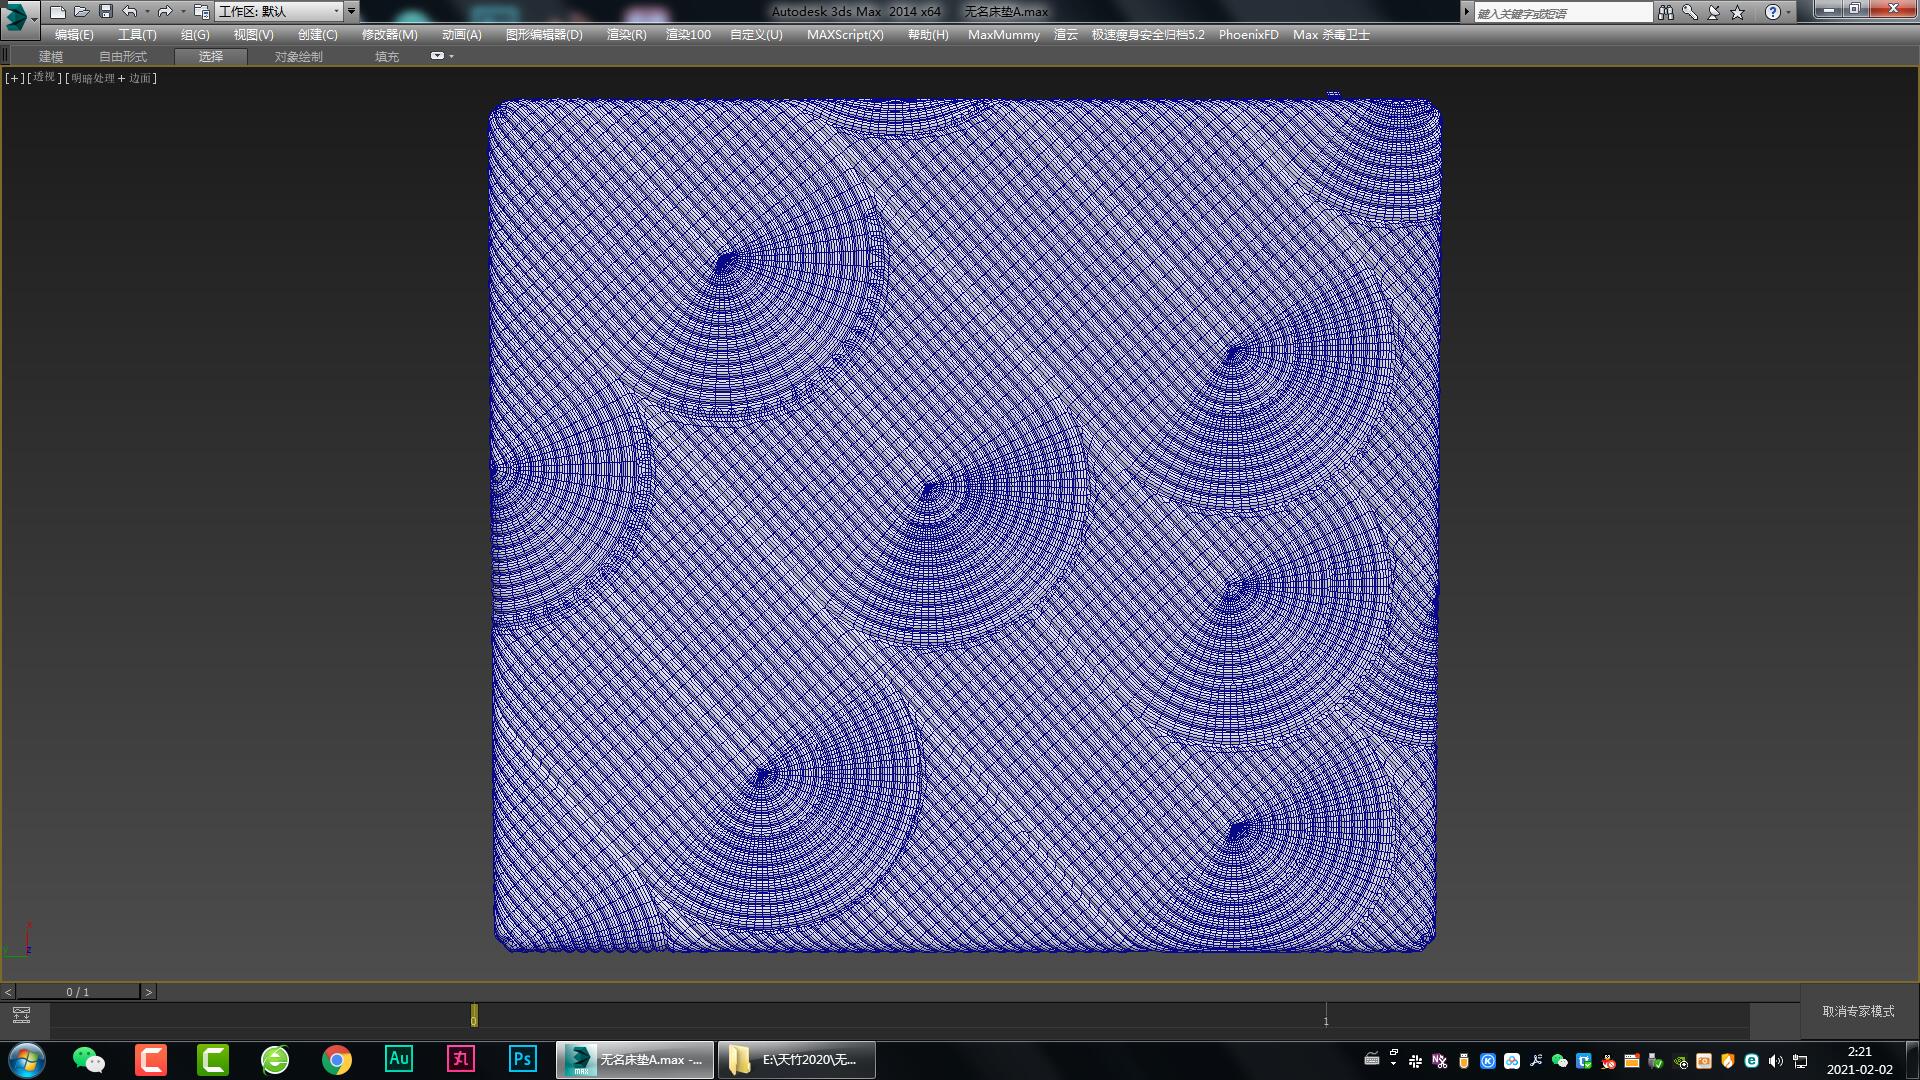Click the New Scene file icon
This screenshot has height=1080, width=1920.
pyautogui.click(x=58, y=12)
